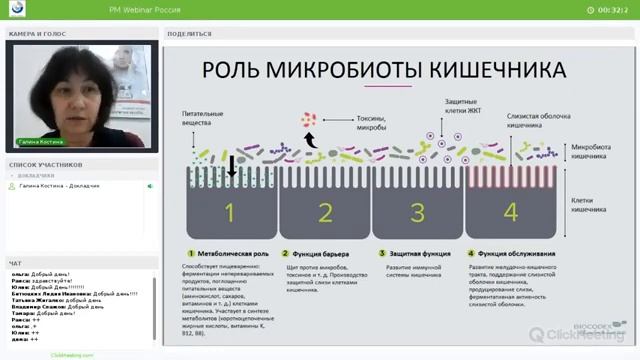Click the Защитные клетки ЖКТ label
The height and width of the screenshot is (360, 640).
tap(463, 106)
